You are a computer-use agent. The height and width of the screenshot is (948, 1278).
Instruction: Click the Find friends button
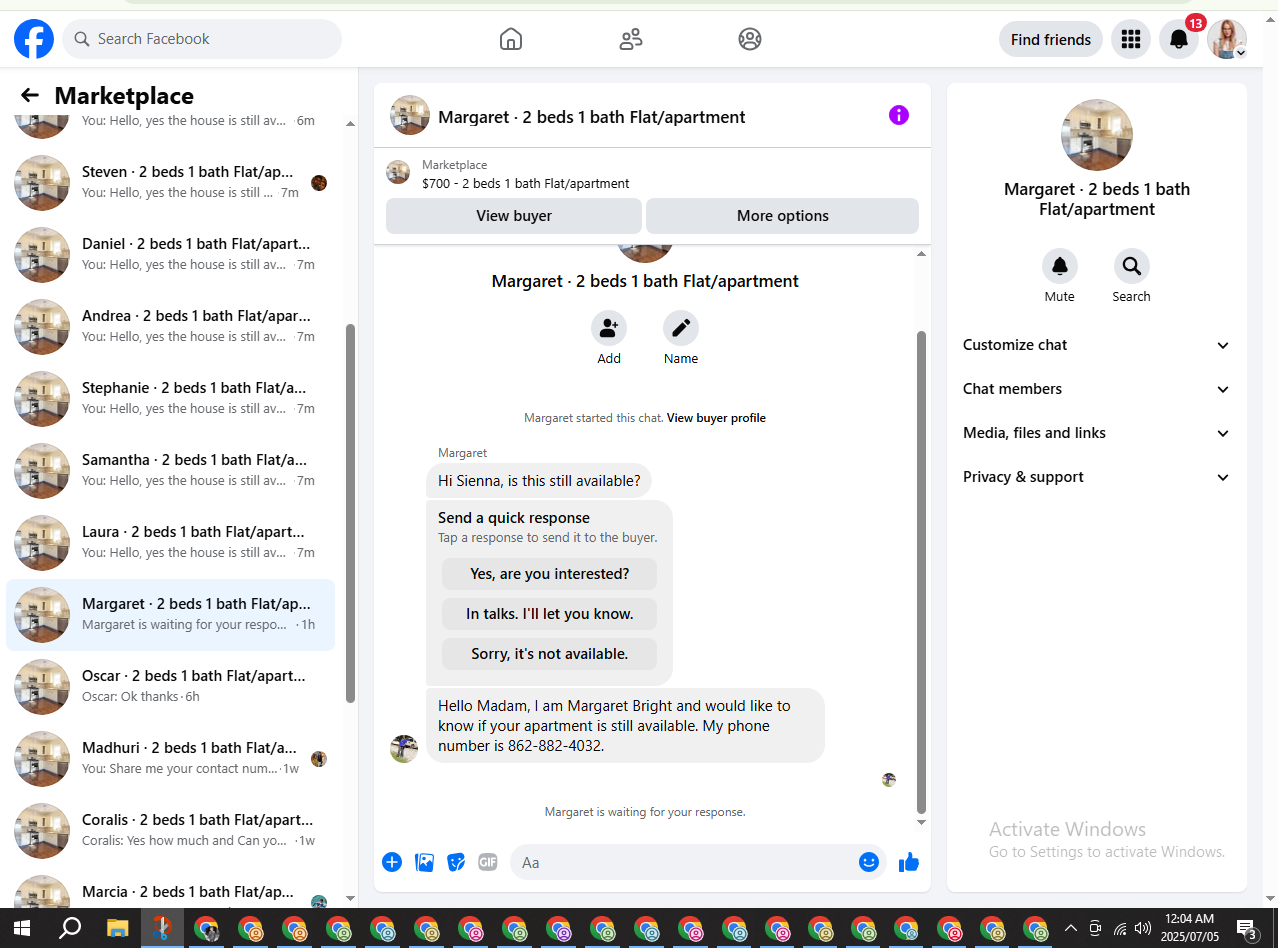point(1051,39)
